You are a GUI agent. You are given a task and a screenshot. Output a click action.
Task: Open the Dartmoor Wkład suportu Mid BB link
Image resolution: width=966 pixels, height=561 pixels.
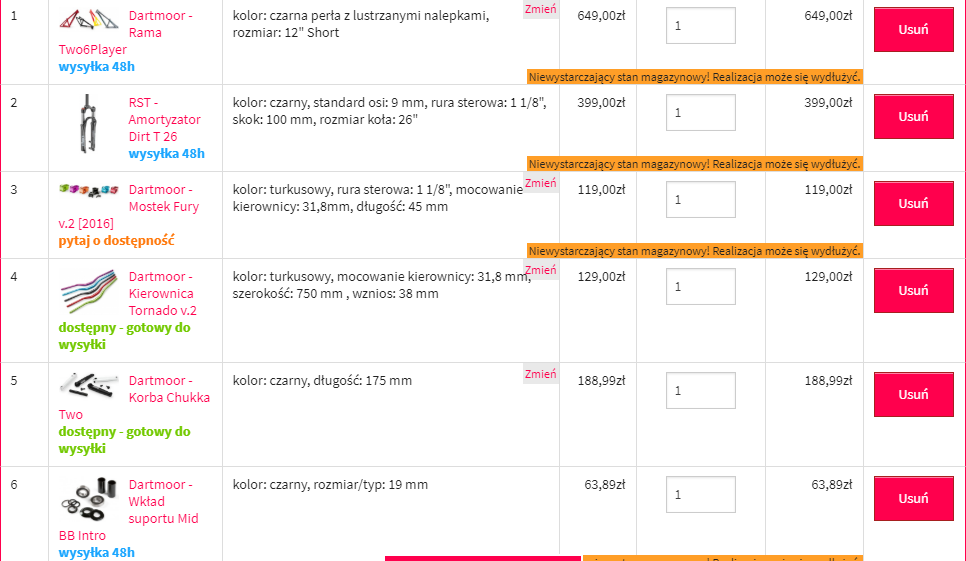[163, 502]
